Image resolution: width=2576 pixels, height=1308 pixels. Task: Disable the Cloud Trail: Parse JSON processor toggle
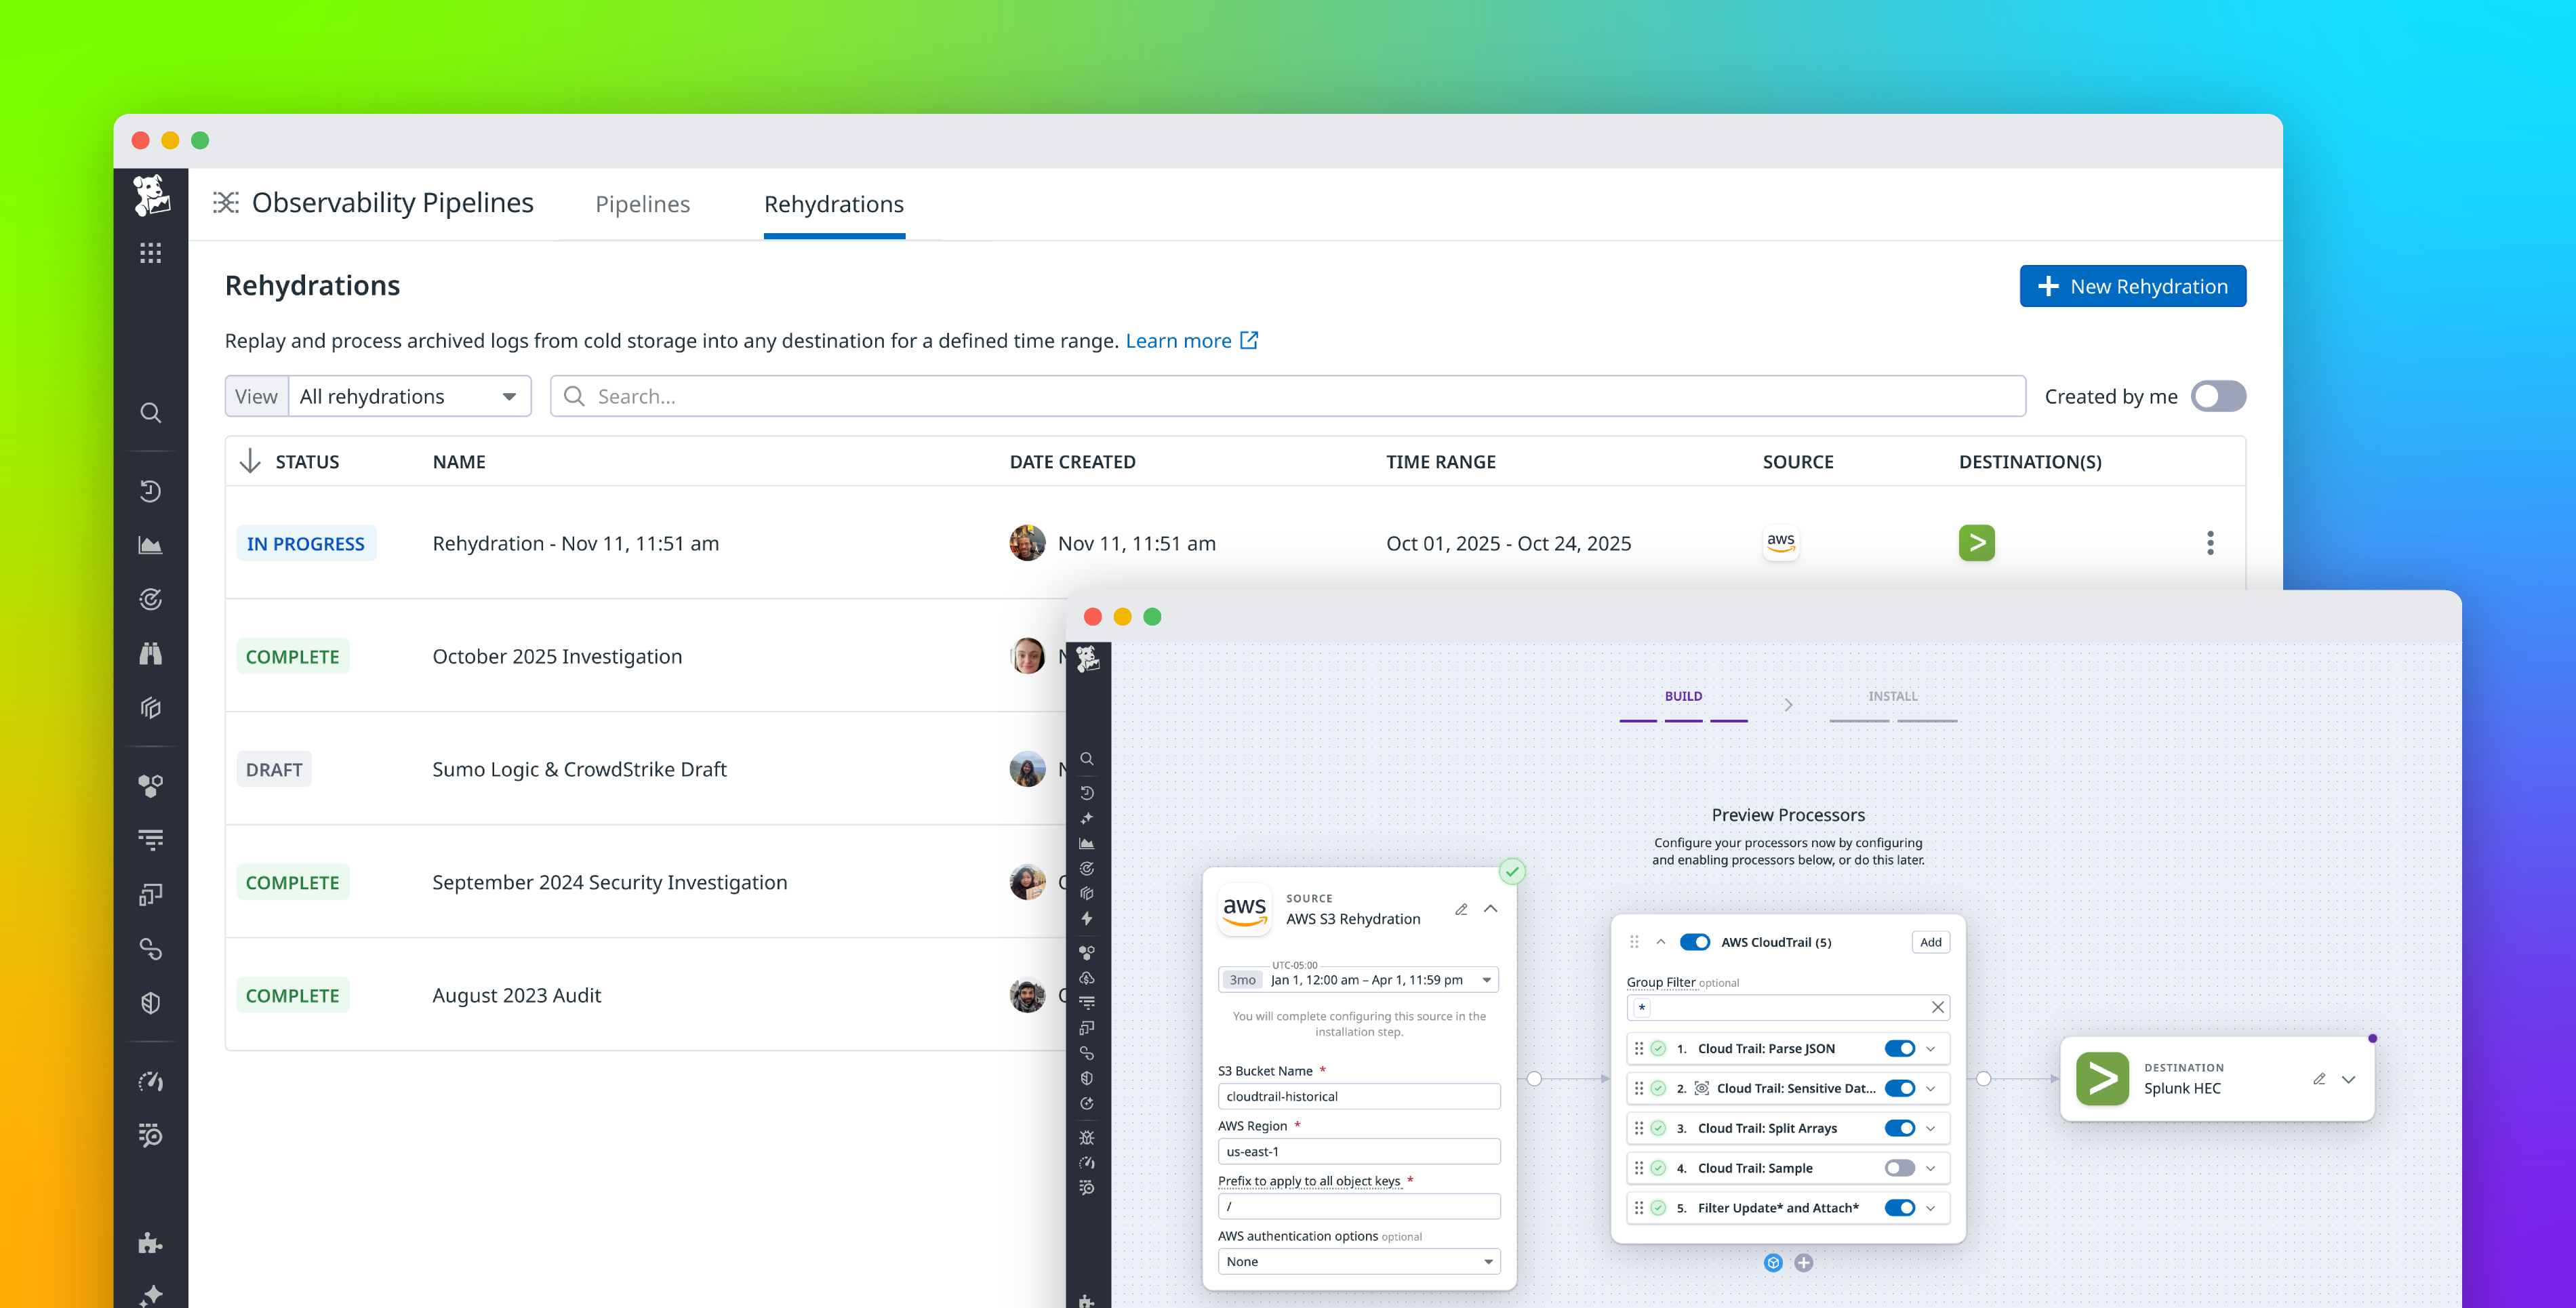pos(1899,1048)
